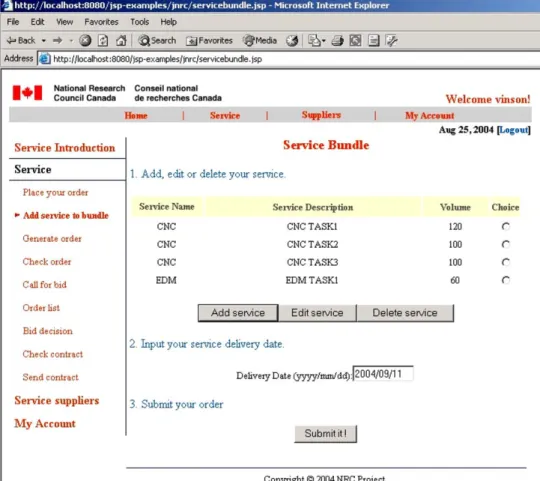Click the Logout link

(514, 130)
